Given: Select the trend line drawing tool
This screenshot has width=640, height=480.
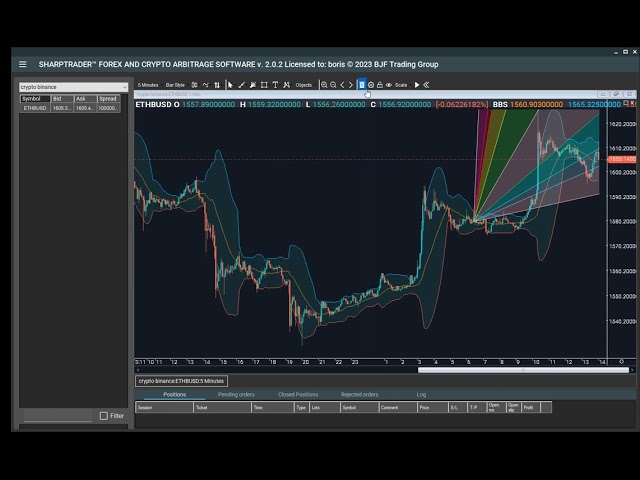Looking at the screenshot, I should [242, 85].
